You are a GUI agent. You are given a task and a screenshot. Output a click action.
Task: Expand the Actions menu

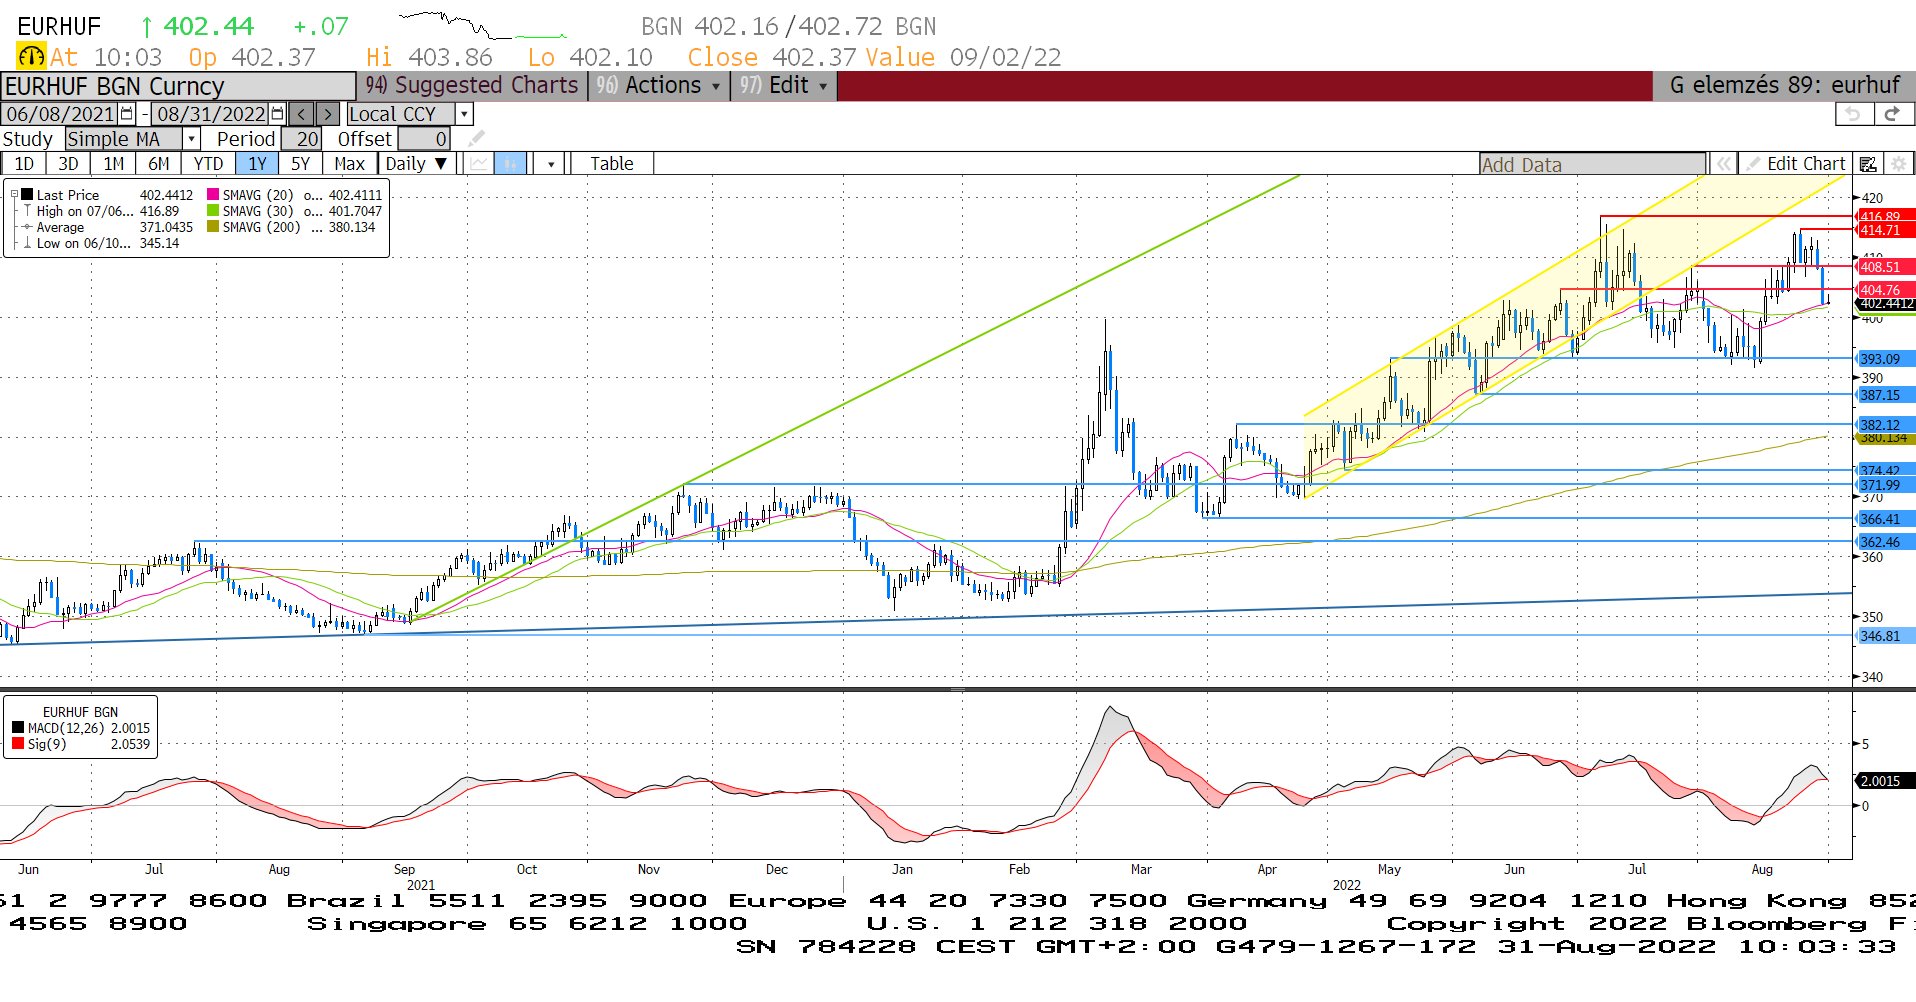click(658, 86)
